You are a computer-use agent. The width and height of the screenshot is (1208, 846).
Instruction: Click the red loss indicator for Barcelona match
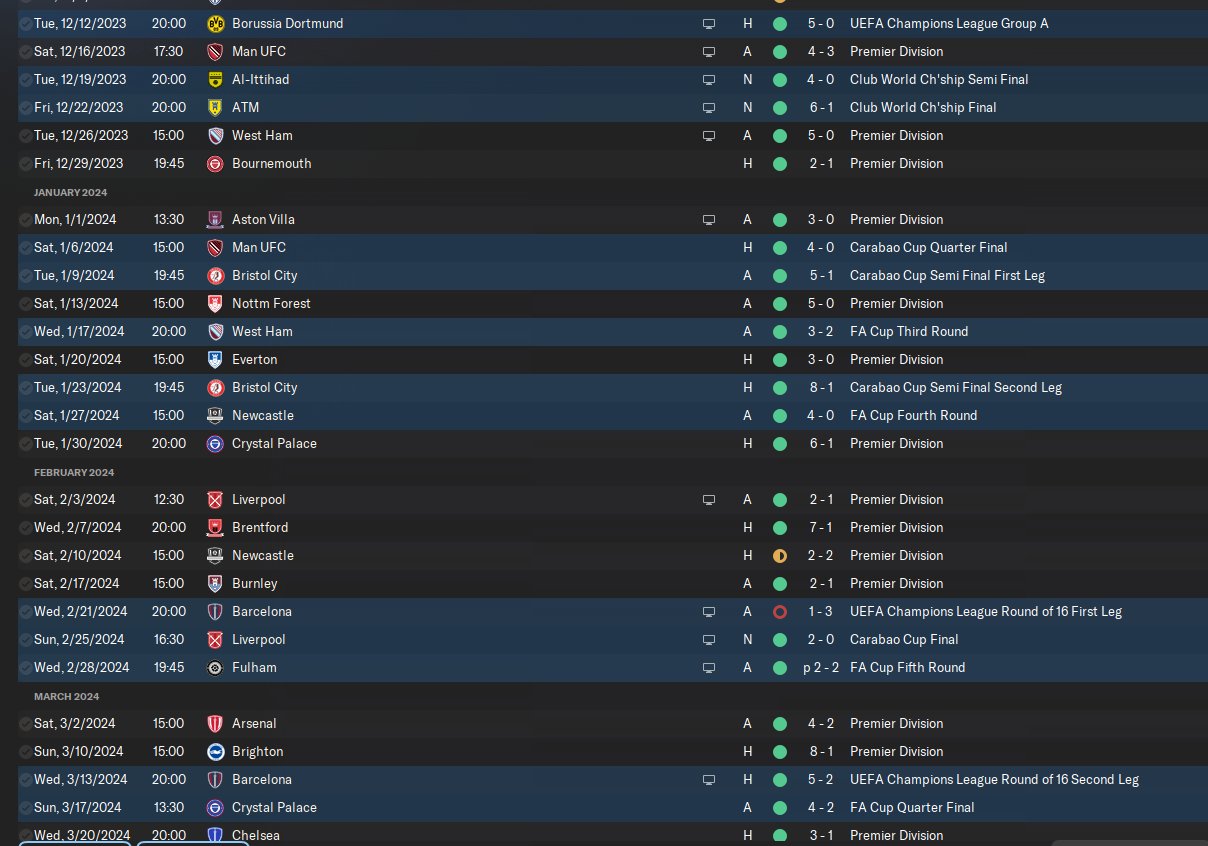(x=780, y=611)
